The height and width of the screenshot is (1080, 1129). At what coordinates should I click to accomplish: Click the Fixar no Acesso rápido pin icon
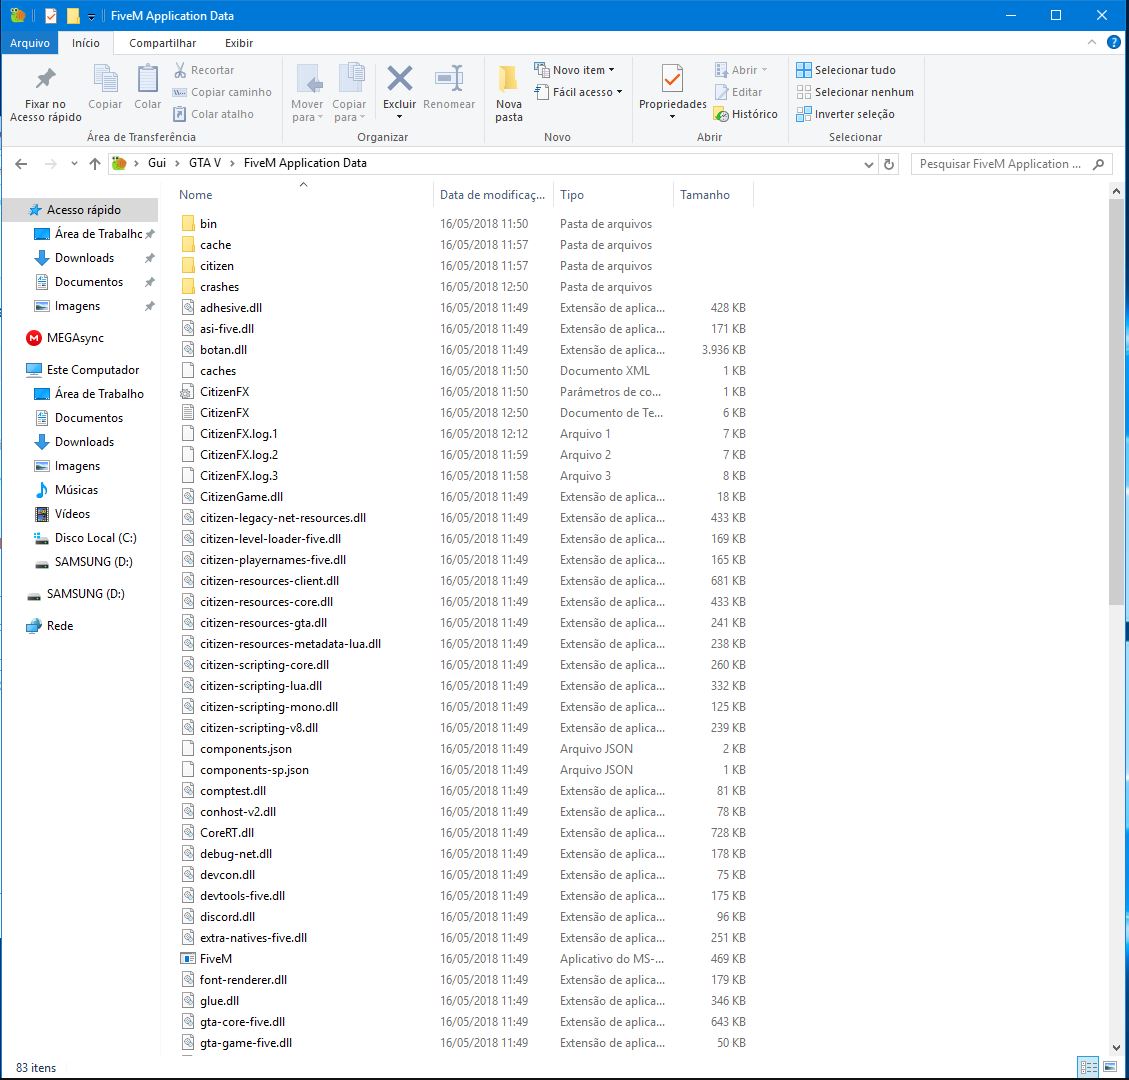45,78
